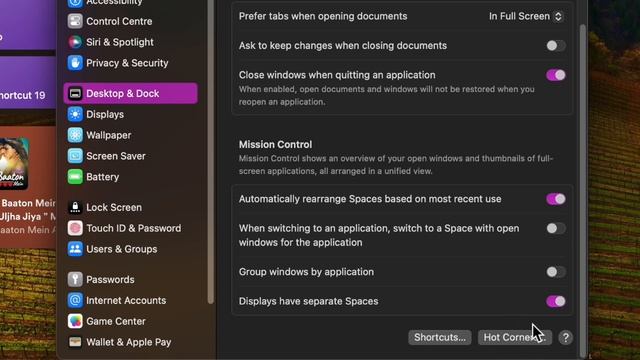Disable Close windows when quitting an application

556,75
